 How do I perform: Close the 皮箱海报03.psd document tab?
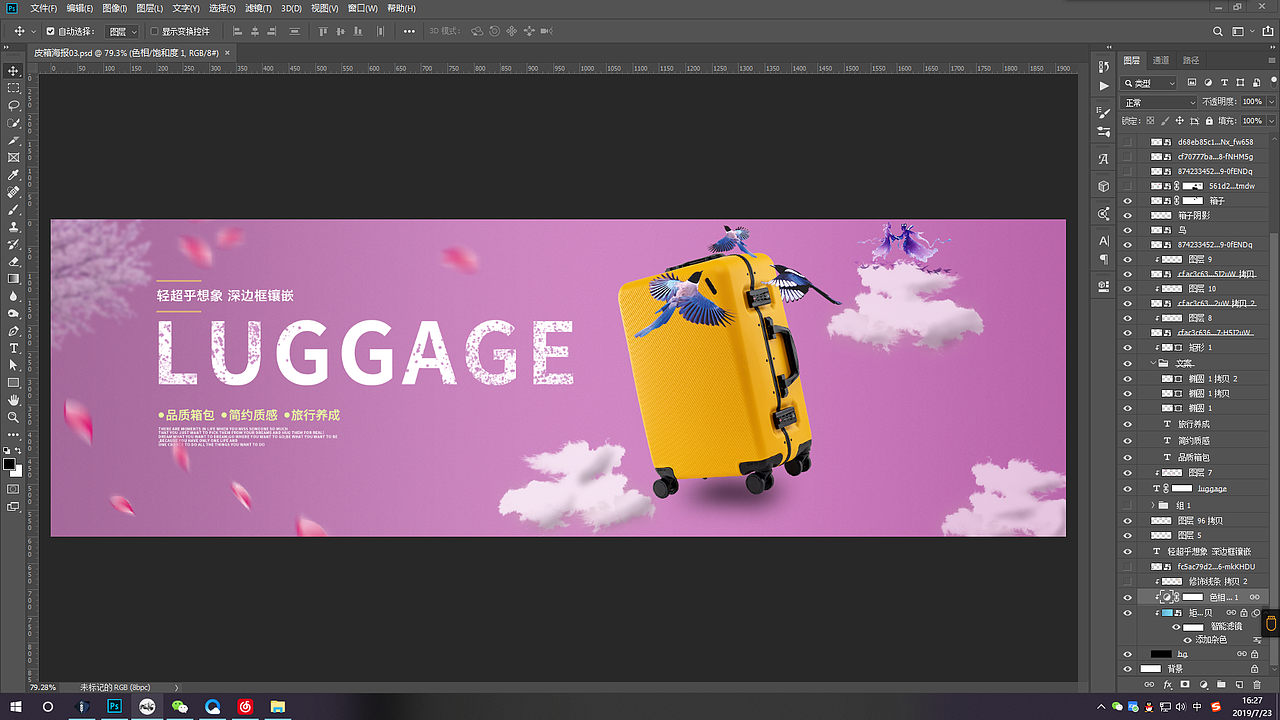click(x=227, y=52)
